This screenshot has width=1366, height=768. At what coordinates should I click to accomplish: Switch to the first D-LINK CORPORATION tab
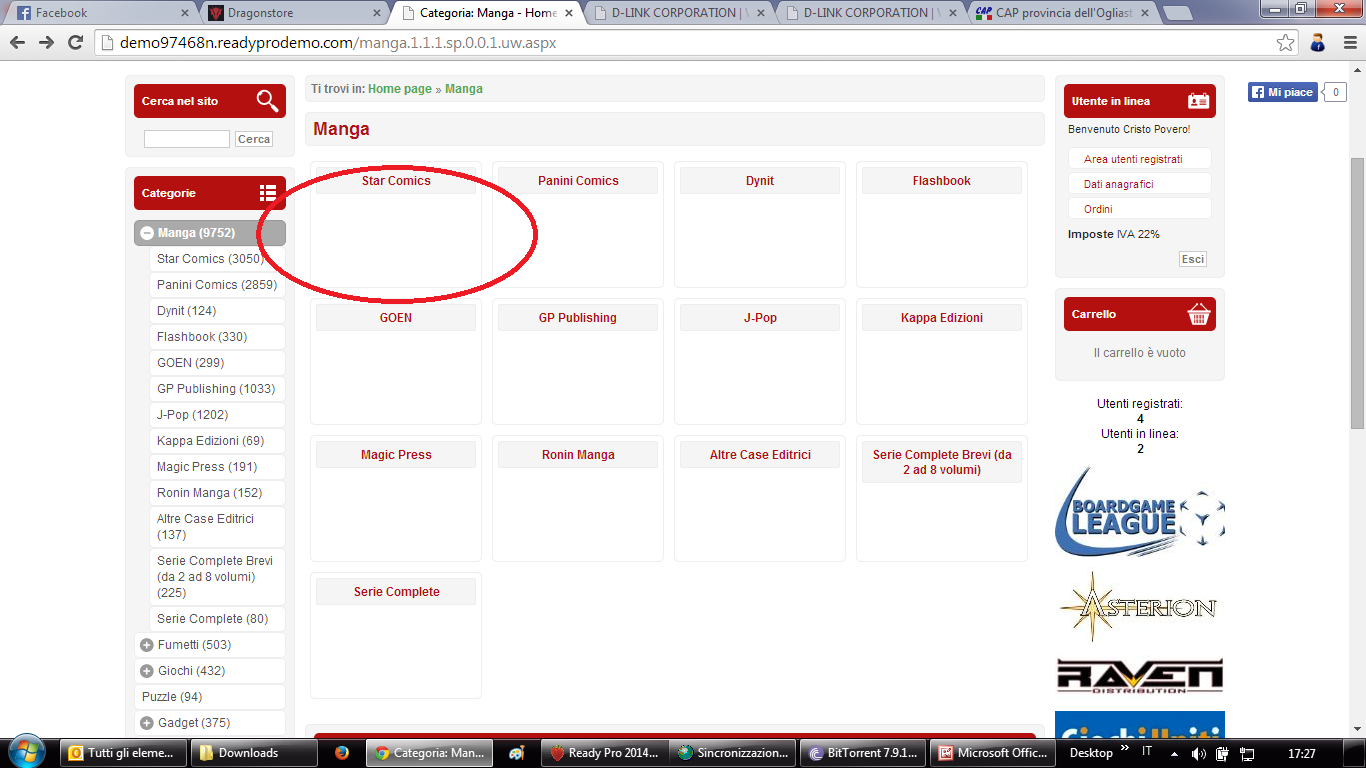pos(675,13)
